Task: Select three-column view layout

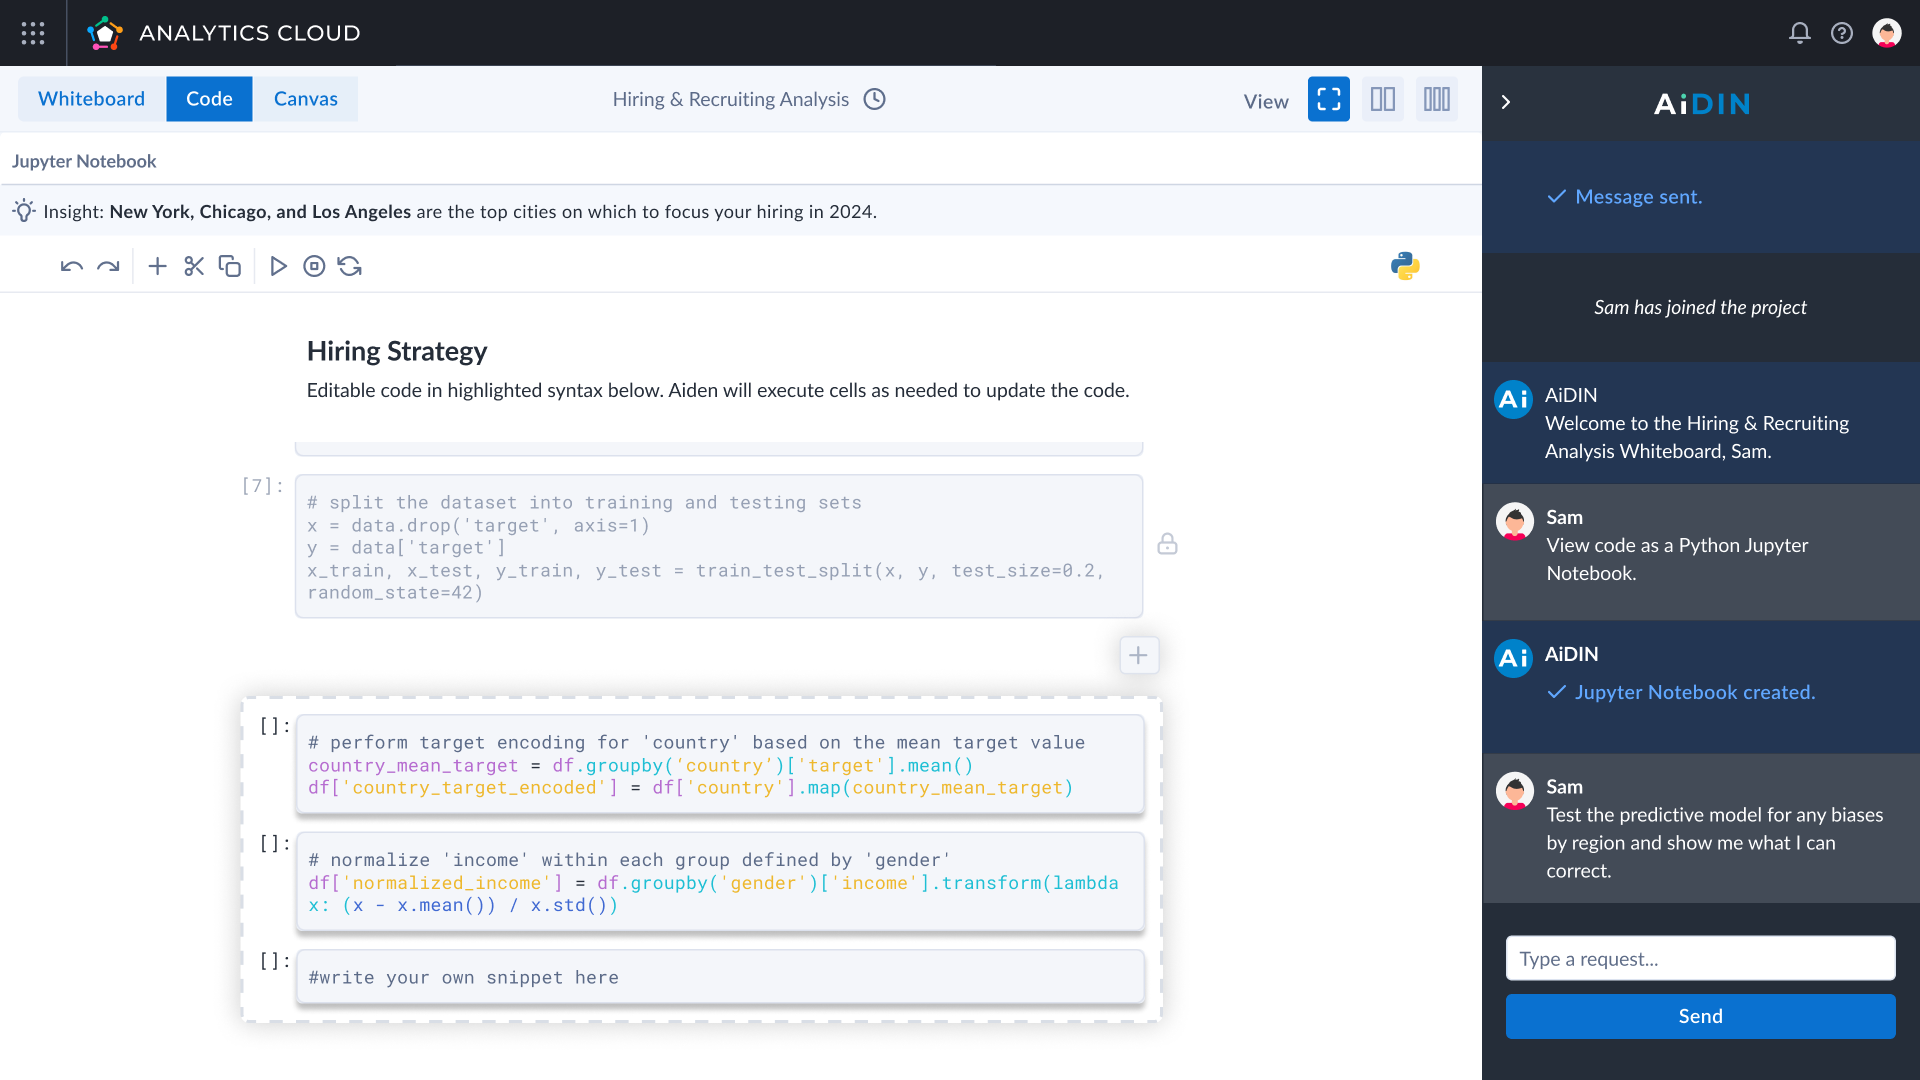Action: point(1437,99)
